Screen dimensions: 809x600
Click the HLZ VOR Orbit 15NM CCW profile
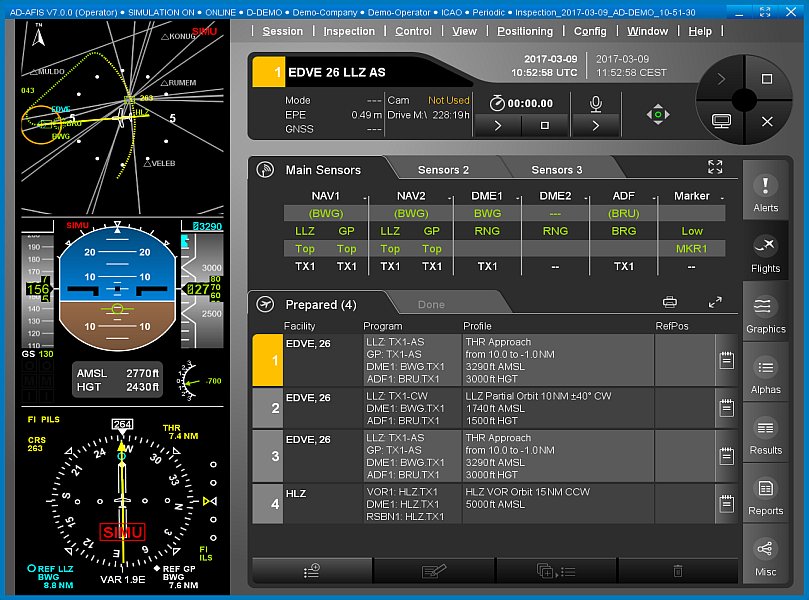tap(527, 492)
